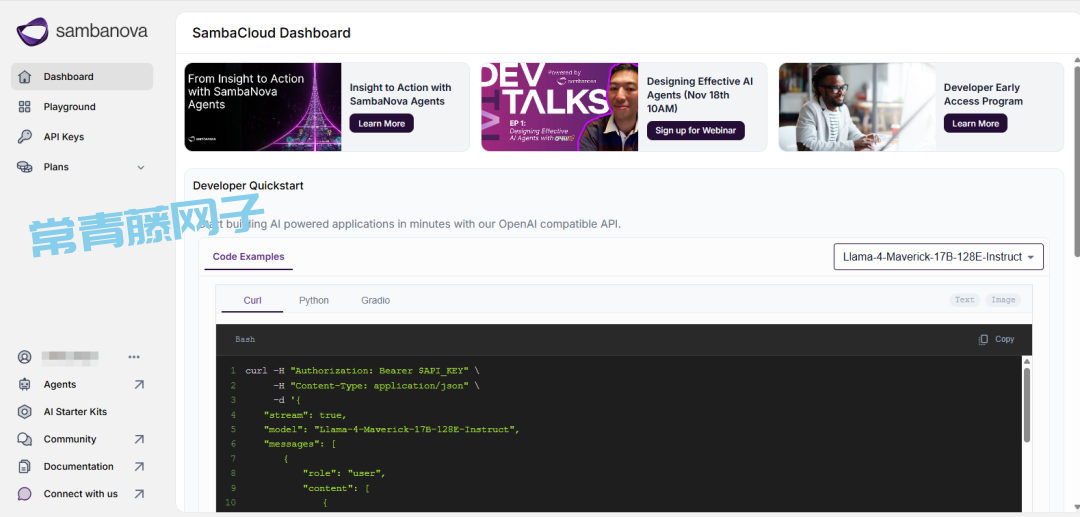Viewport: 1080px width, 517px height.
Task: Click Learn More under Developer Early Access
Action: pos(975,124)
